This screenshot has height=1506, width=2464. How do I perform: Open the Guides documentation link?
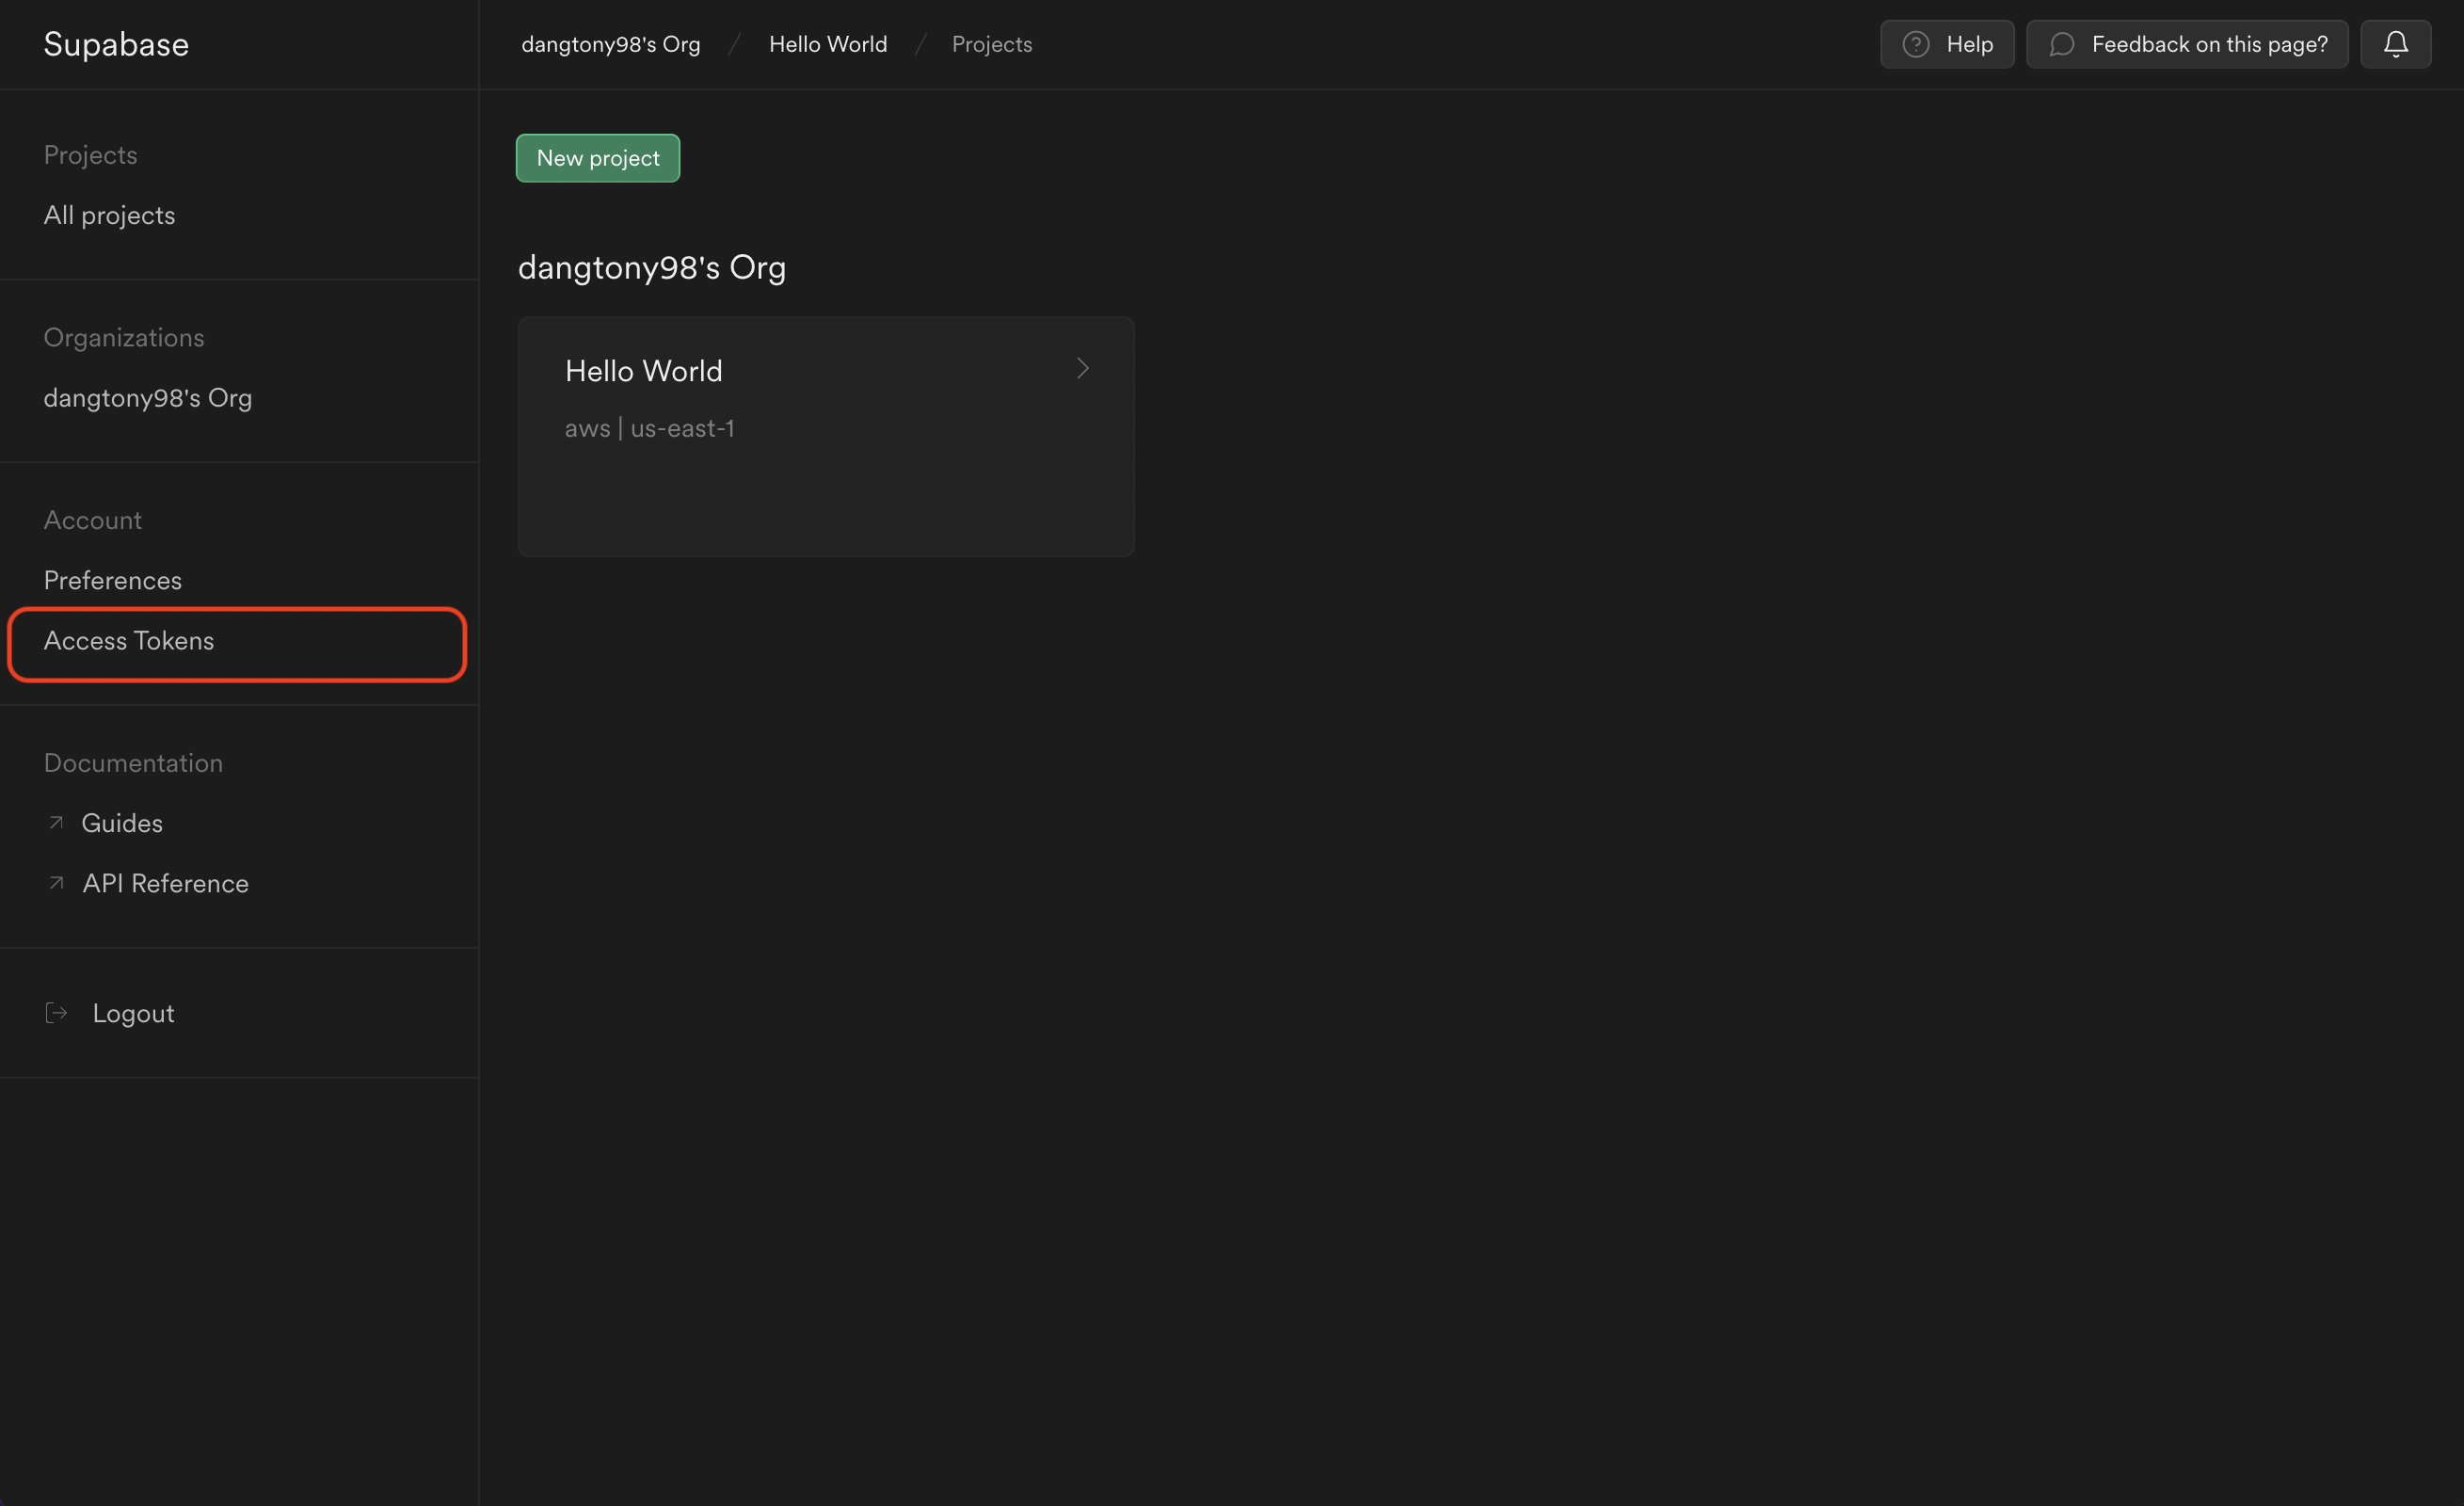point(121,823)
